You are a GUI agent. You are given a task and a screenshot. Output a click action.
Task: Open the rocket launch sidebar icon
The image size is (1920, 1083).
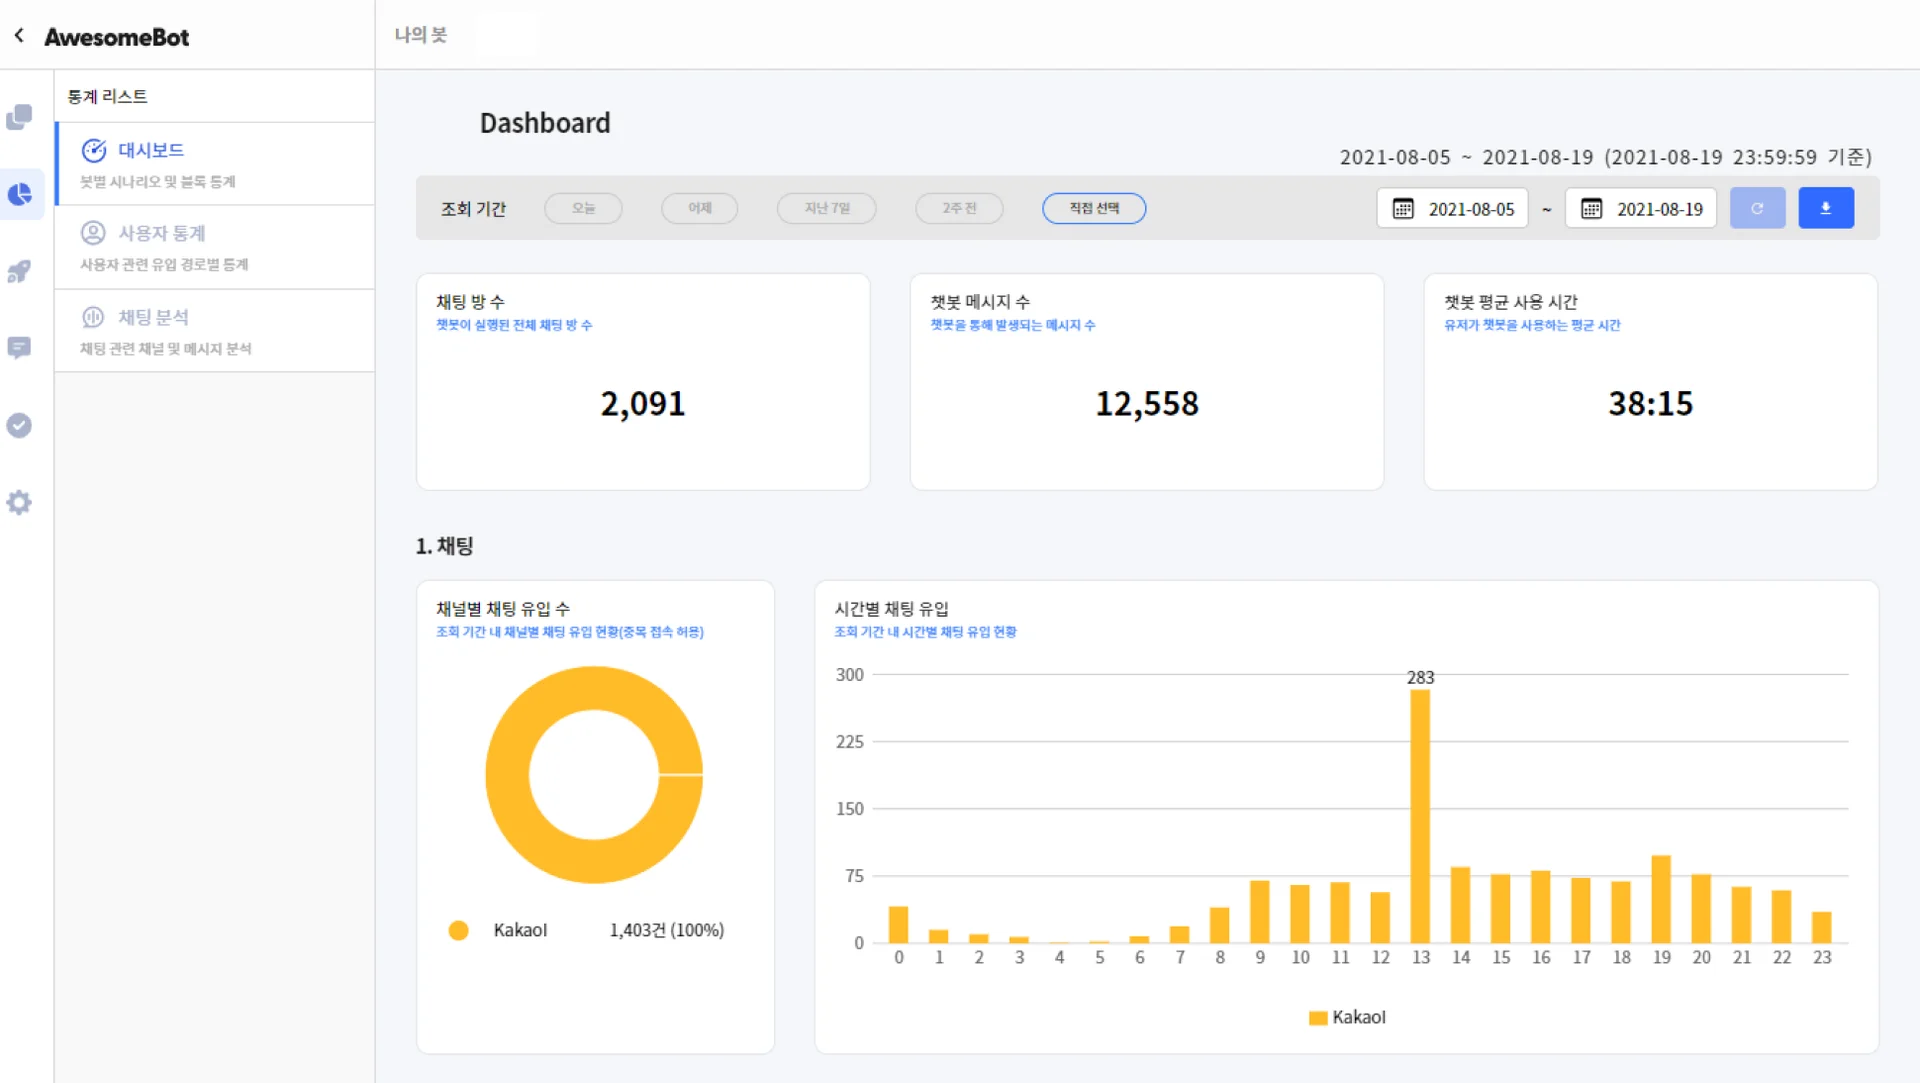[19, 271]
